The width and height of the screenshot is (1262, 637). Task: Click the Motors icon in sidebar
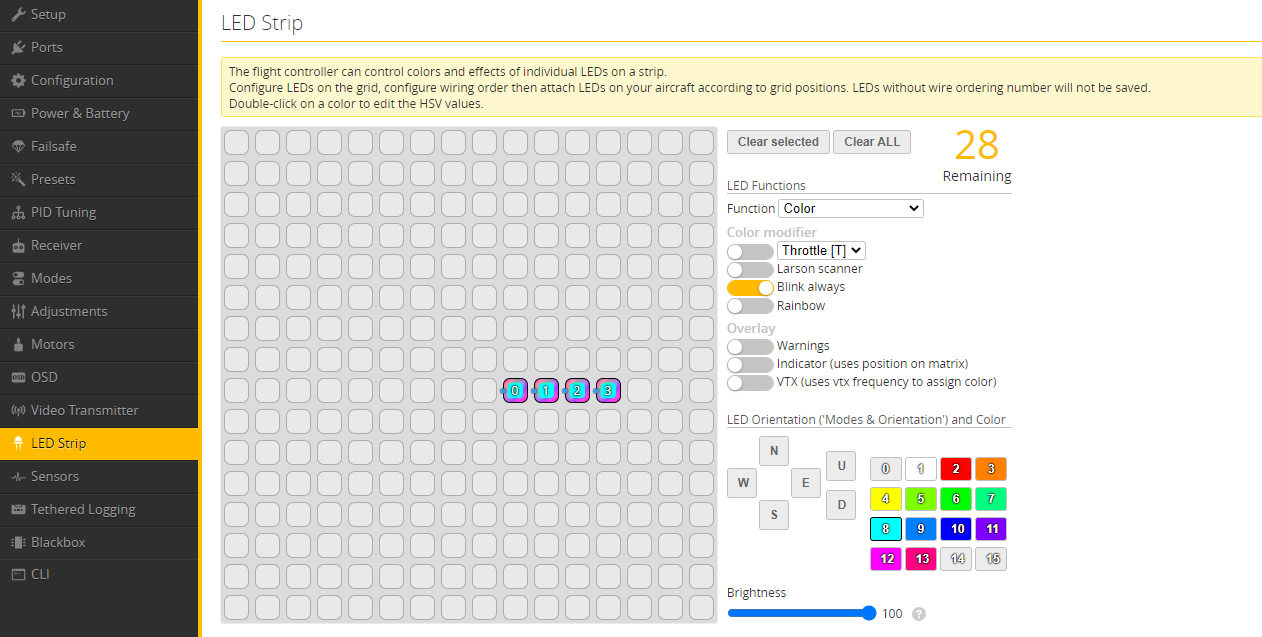point(18,344)
